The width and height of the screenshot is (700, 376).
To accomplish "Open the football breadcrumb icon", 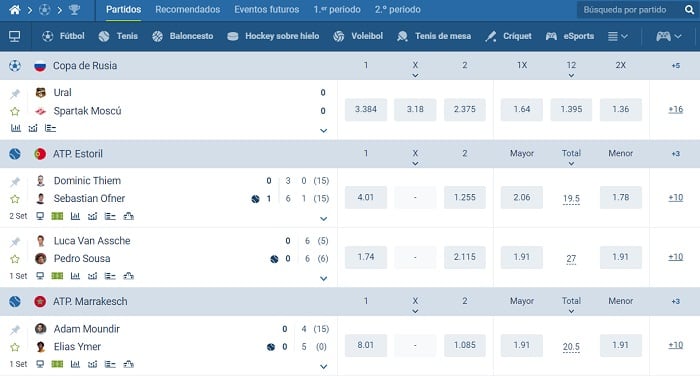I will coord(44,9).
